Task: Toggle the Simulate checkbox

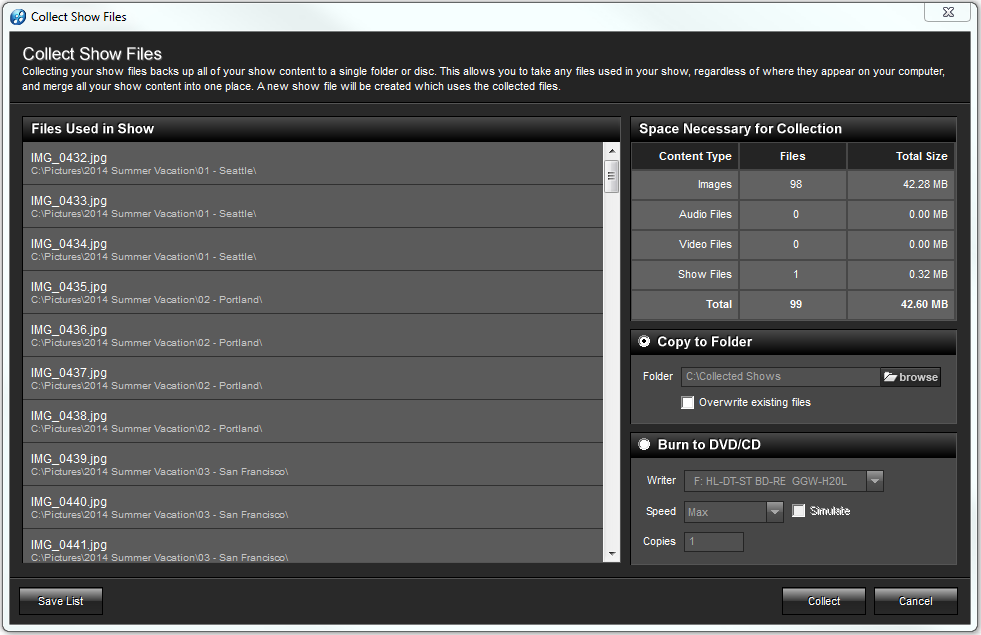Action: [799, 511]
